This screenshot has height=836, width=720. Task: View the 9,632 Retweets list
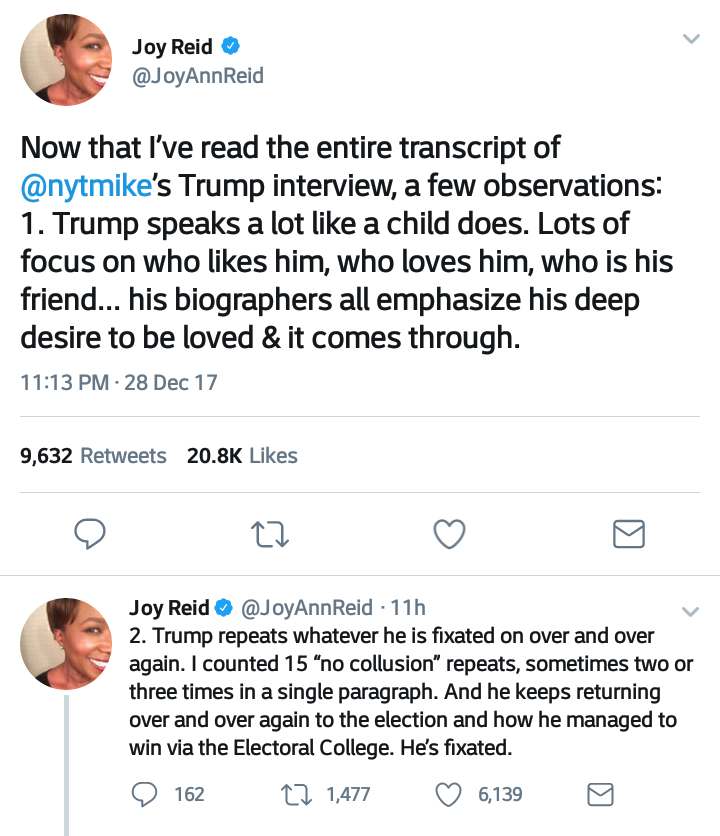pyautogui.click(x=93, y=456)
